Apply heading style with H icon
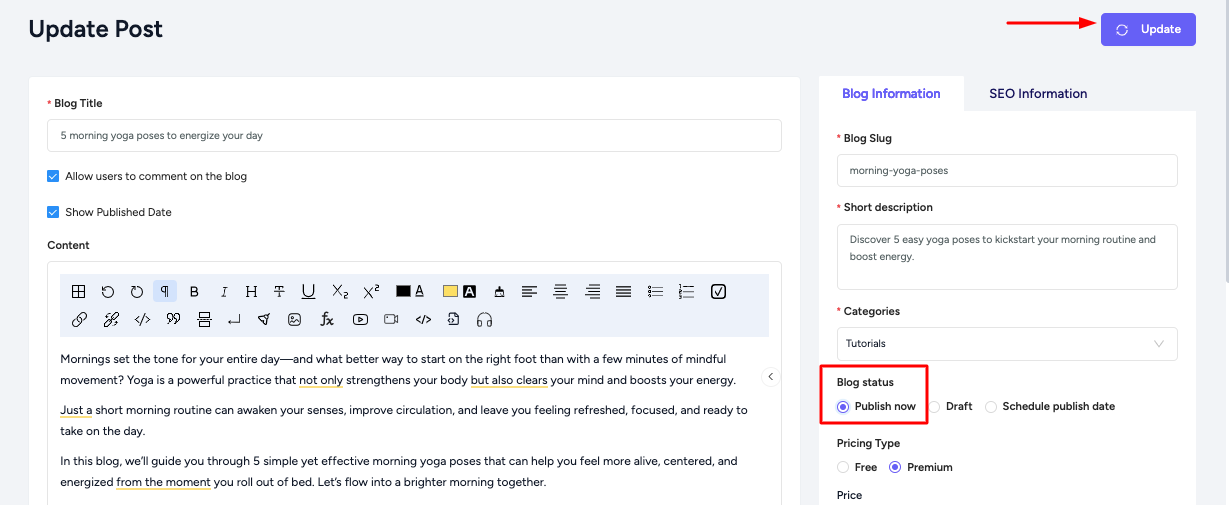1229x505 pixels. (251, 292)
